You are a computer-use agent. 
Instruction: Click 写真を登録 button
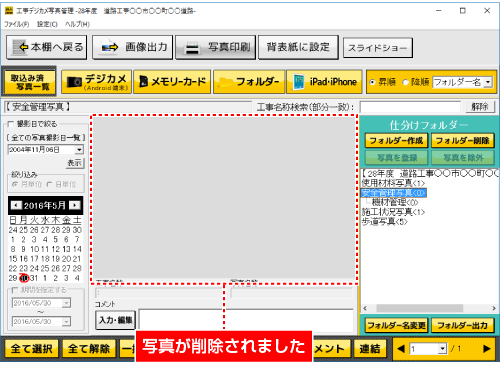pyautogui.click(x=396, y=158)
